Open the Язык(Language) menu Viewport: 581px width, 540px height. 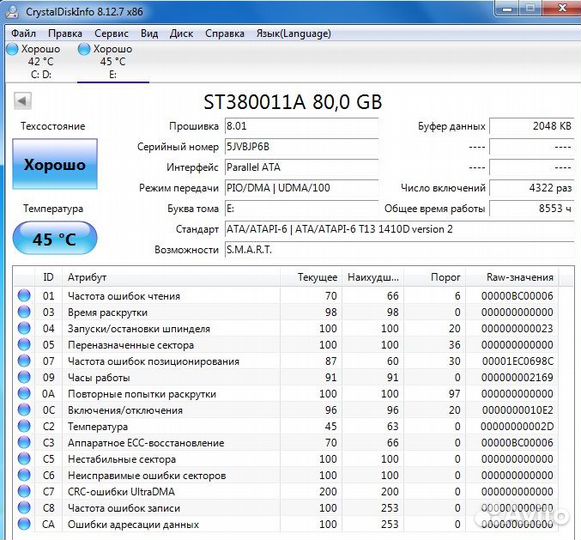coord(293,33)
